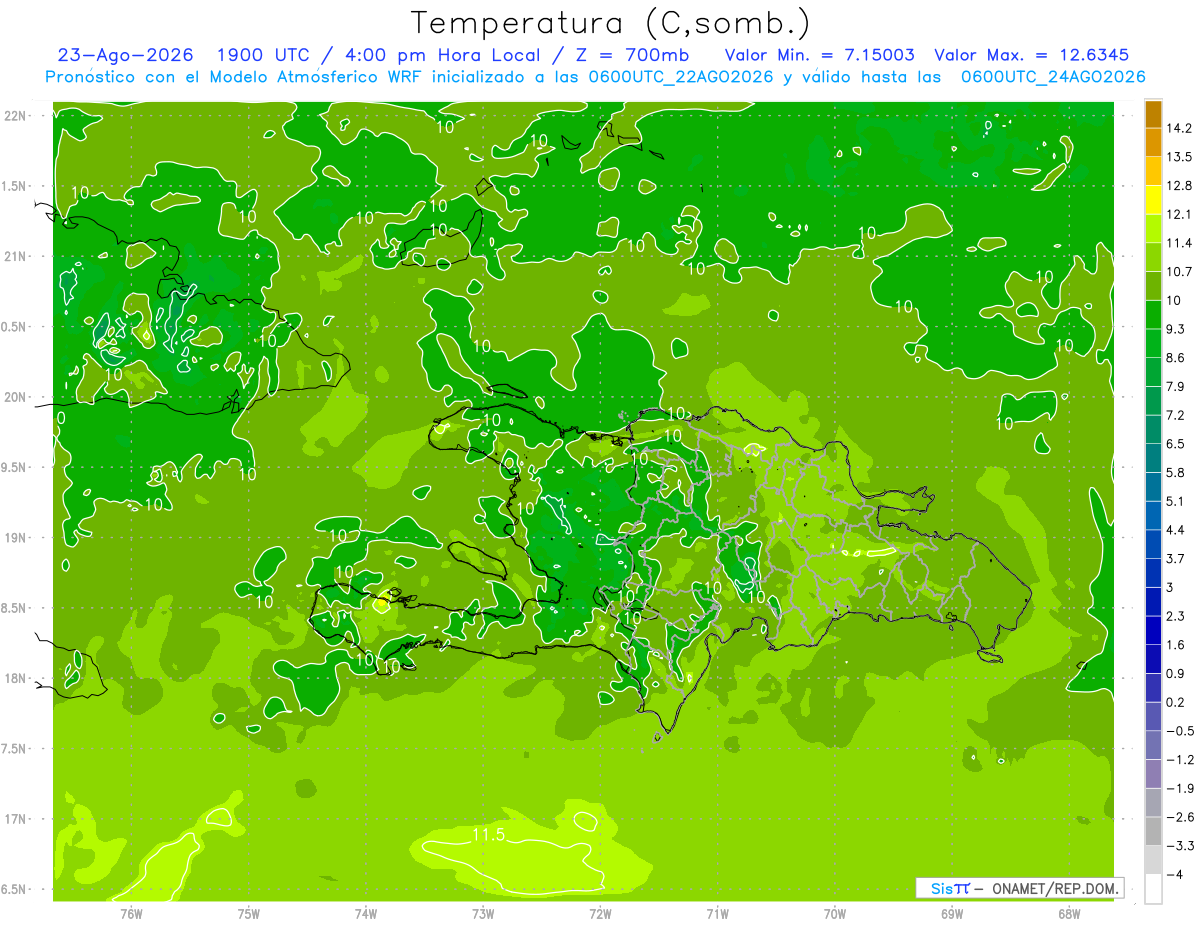
Task: Pick the purple swatch between -1.2 and -1.9
Action: click(1153, 774)
